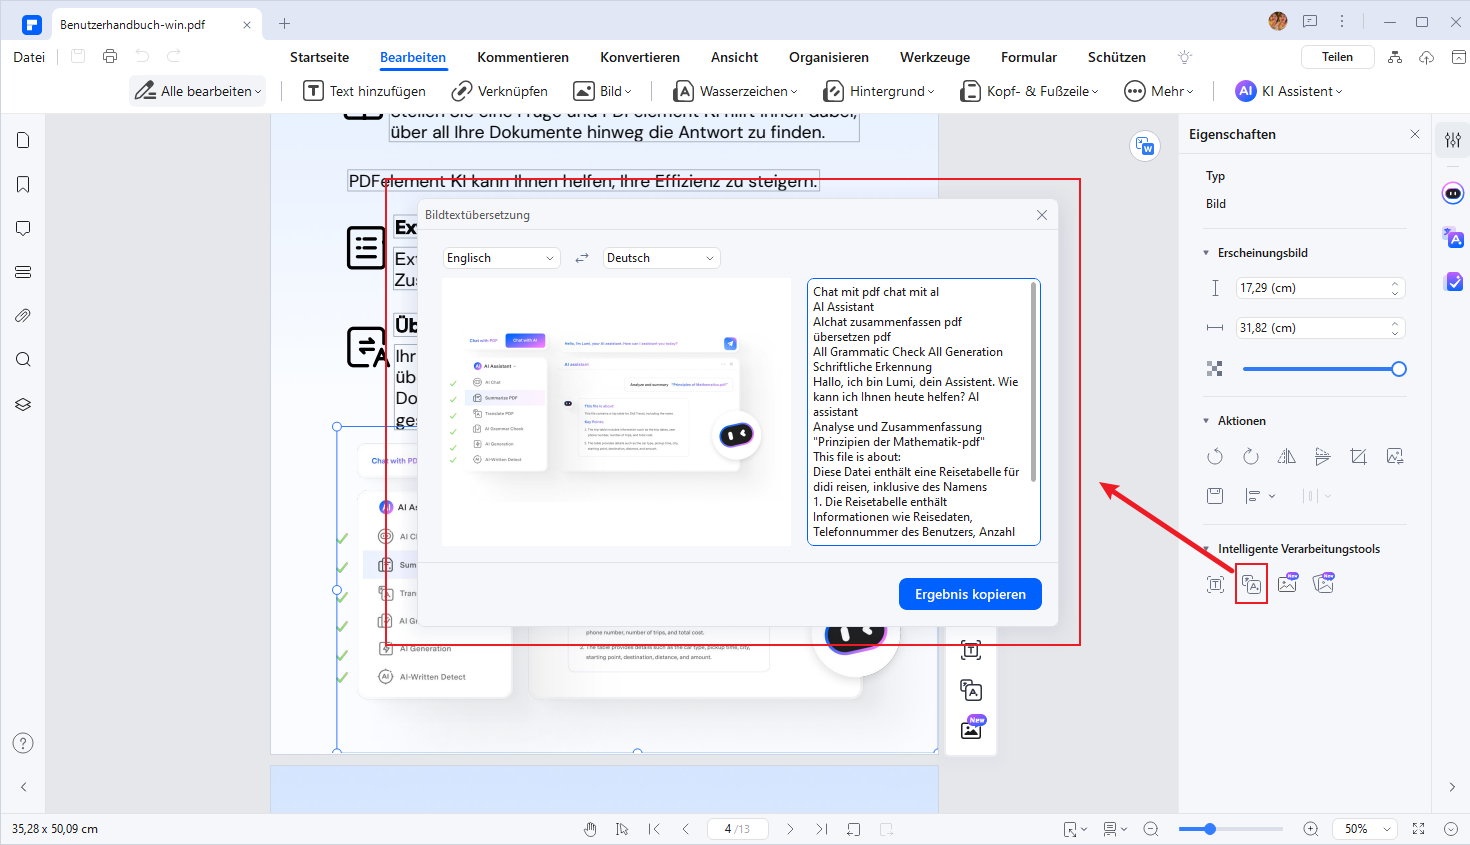Screen dimensions: 1470x845
Task: Open the Lumi AI assistant sidebar icon
Action: click(1453, 193)
